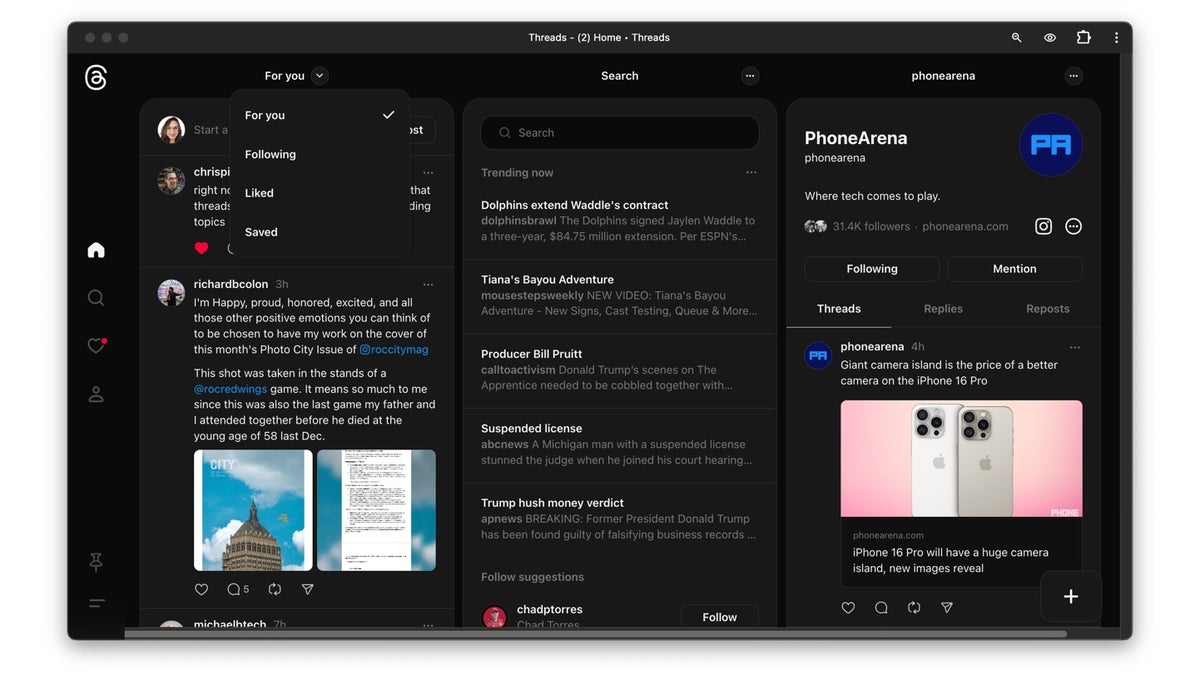Open the @rocredwings link in the post
Screen dimensions: 1200x675
point(229,389)
